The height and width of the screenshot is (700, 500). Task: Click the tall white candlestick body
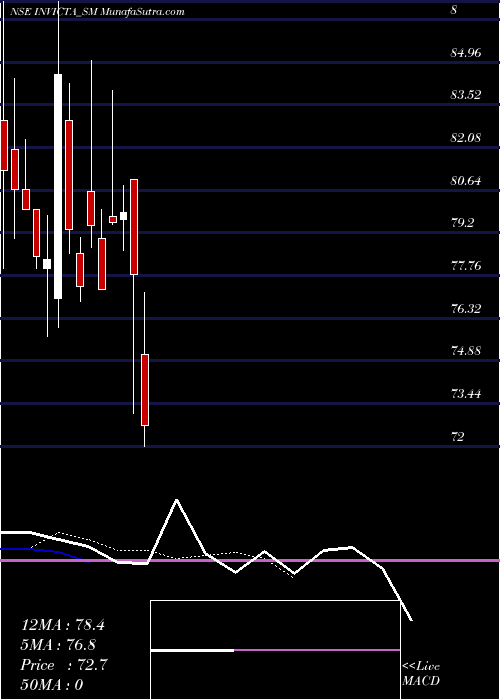point(58,186)
